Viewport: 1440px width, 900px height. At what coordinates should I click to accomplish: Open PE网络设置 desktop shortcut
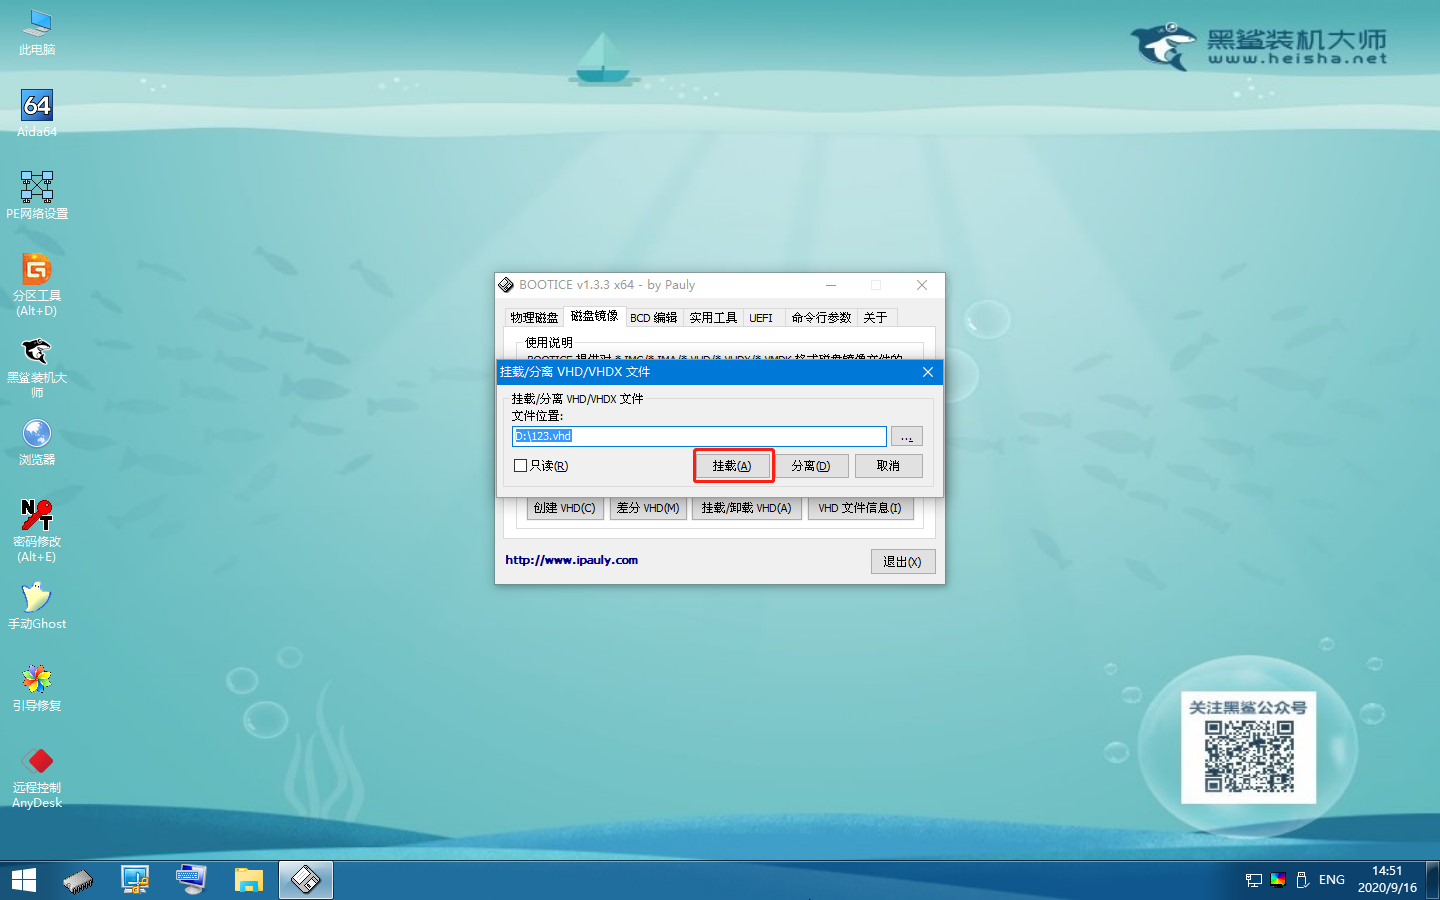point(37,195)
